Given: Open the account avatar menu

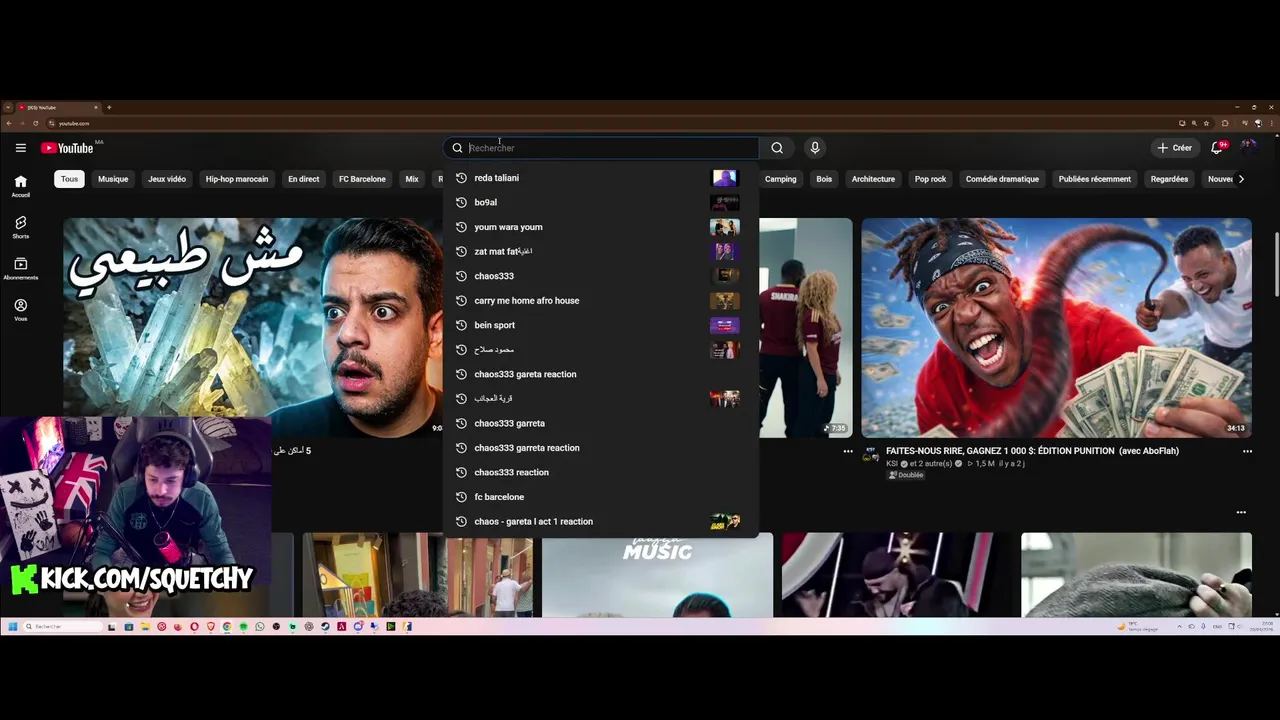Looking at the screenshot, I should (1249, 148).
